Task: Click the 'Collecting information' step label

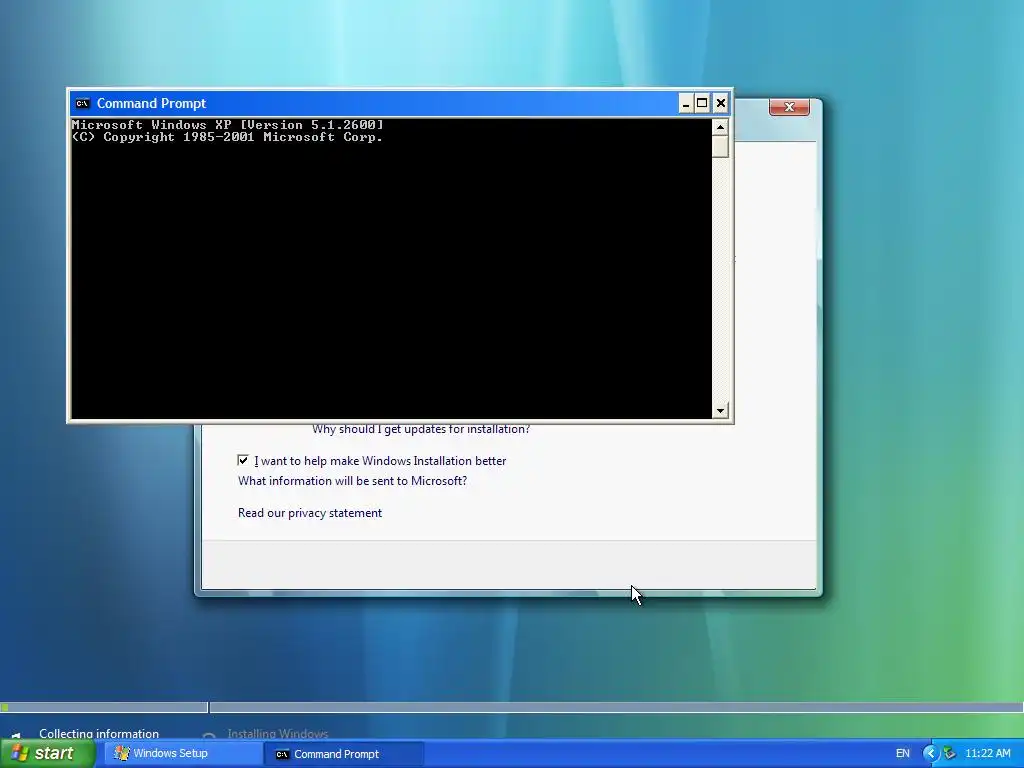Action: (x=99, y=733)
